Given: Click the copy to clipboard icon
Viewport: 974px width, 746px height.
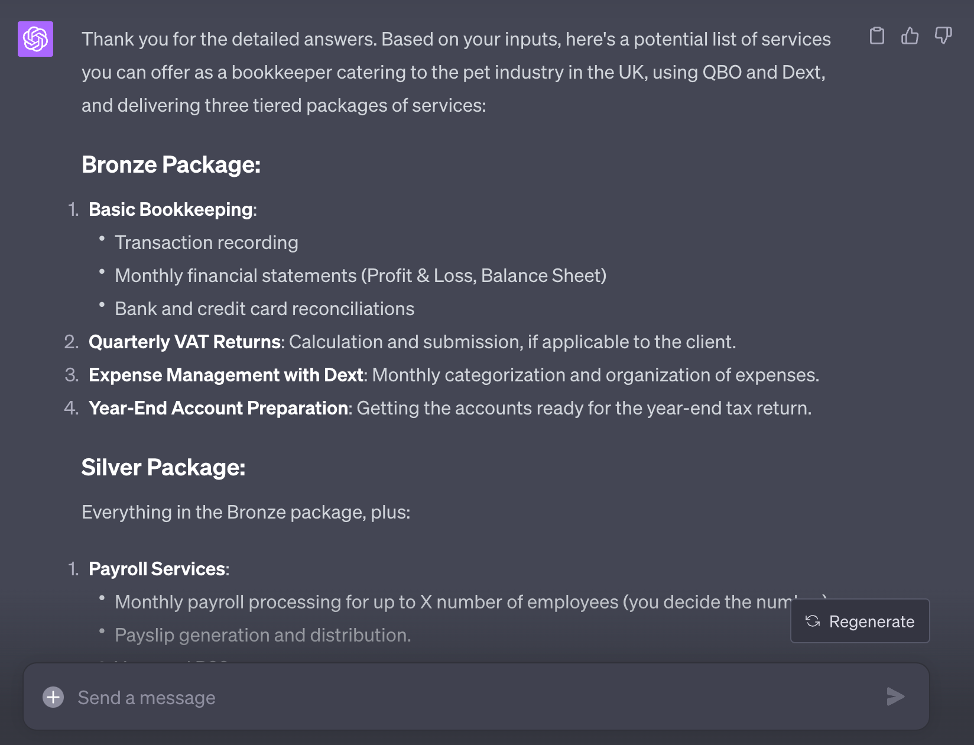Looking at the screenshot, I should tap(877, 37).
